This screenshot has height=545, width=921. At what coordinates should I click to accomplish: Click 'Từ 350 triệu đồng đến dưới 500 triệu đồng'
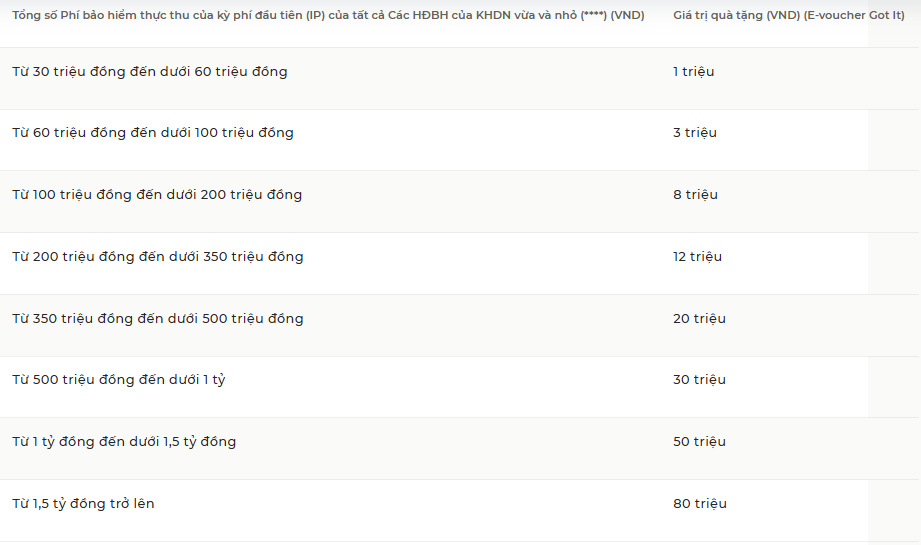[x=157, y=319]
